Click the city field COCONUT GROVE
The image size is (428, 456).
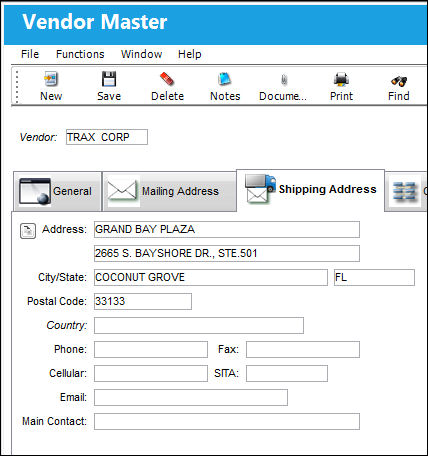point(211,277)
